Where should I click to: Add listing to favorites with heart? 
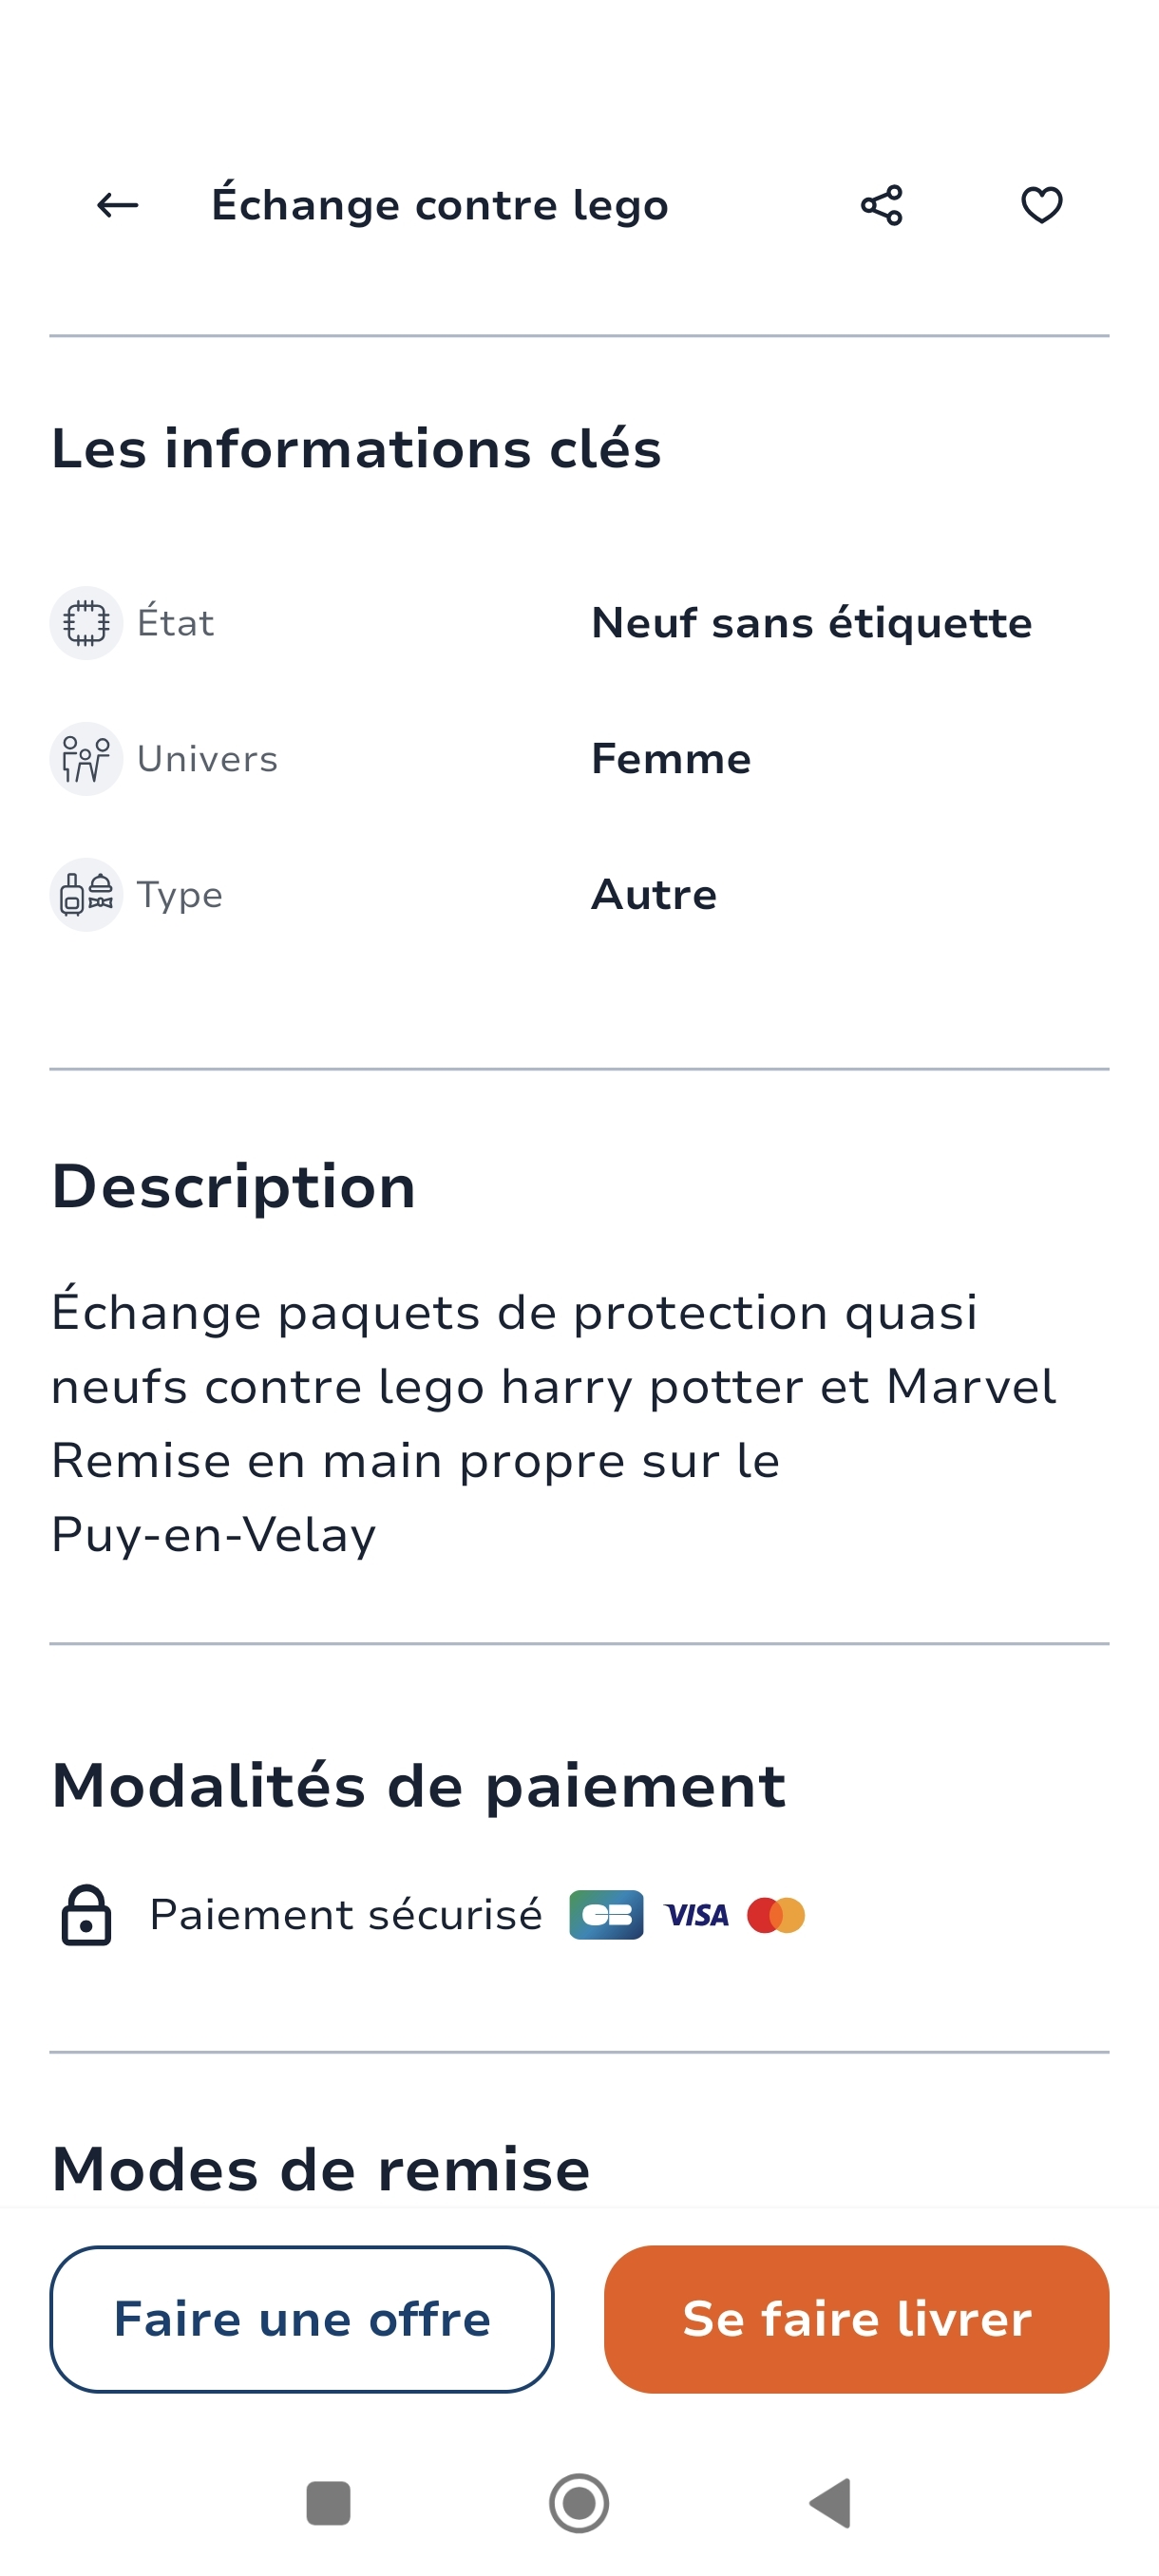coord(1041,205)
